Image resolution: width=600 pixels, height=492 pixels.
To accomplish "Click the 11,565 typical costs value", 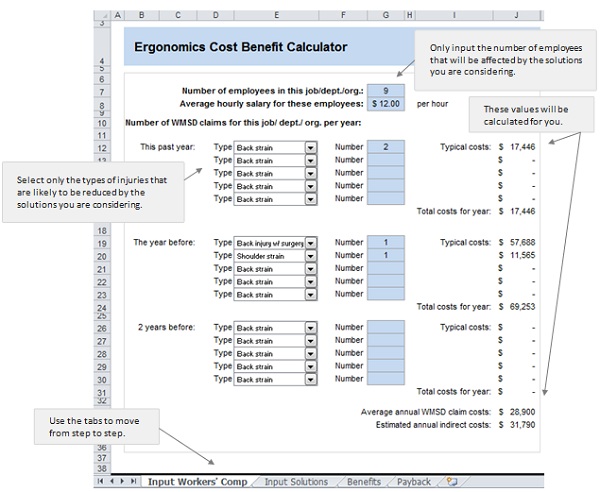I will tap(522, 255).
